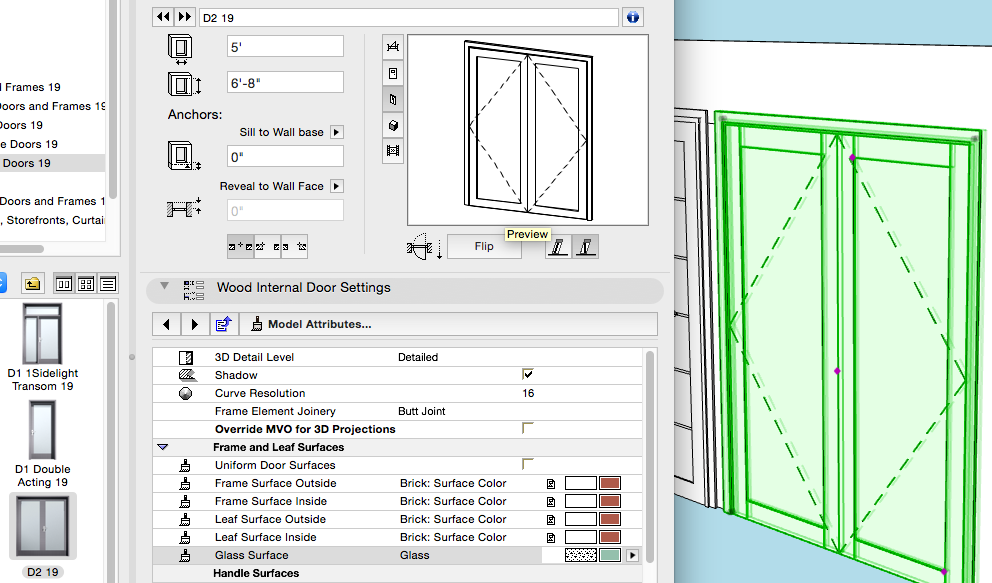Click the Flip button
Image resolution: width=992 pixels, height=583 pixels.
coord(484,247)
